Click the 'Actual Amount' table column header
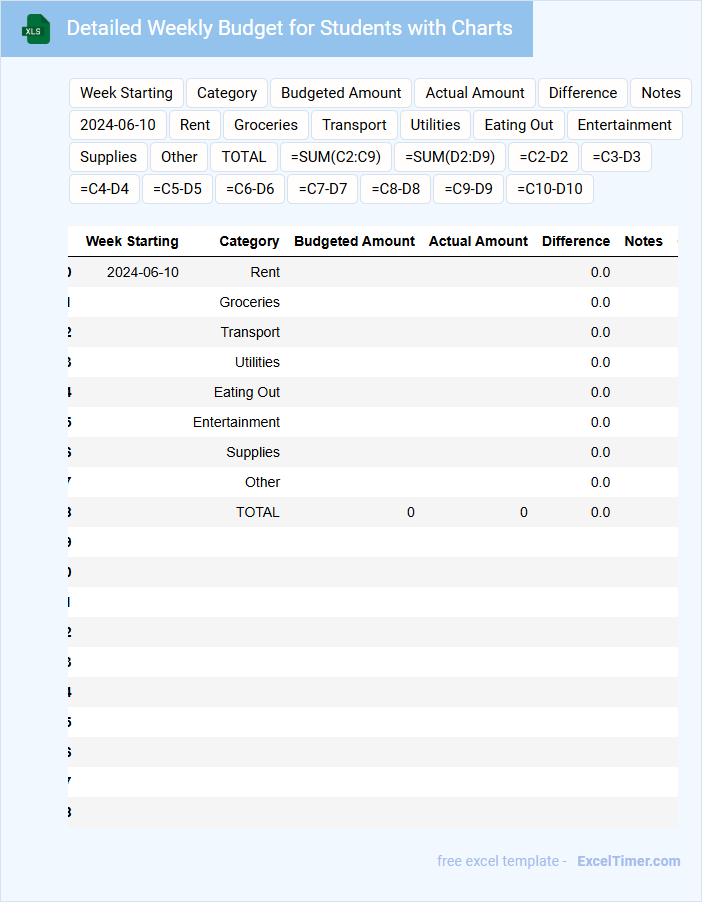The image size is (702, 902). pyautogui.click(x=478, y=241)
